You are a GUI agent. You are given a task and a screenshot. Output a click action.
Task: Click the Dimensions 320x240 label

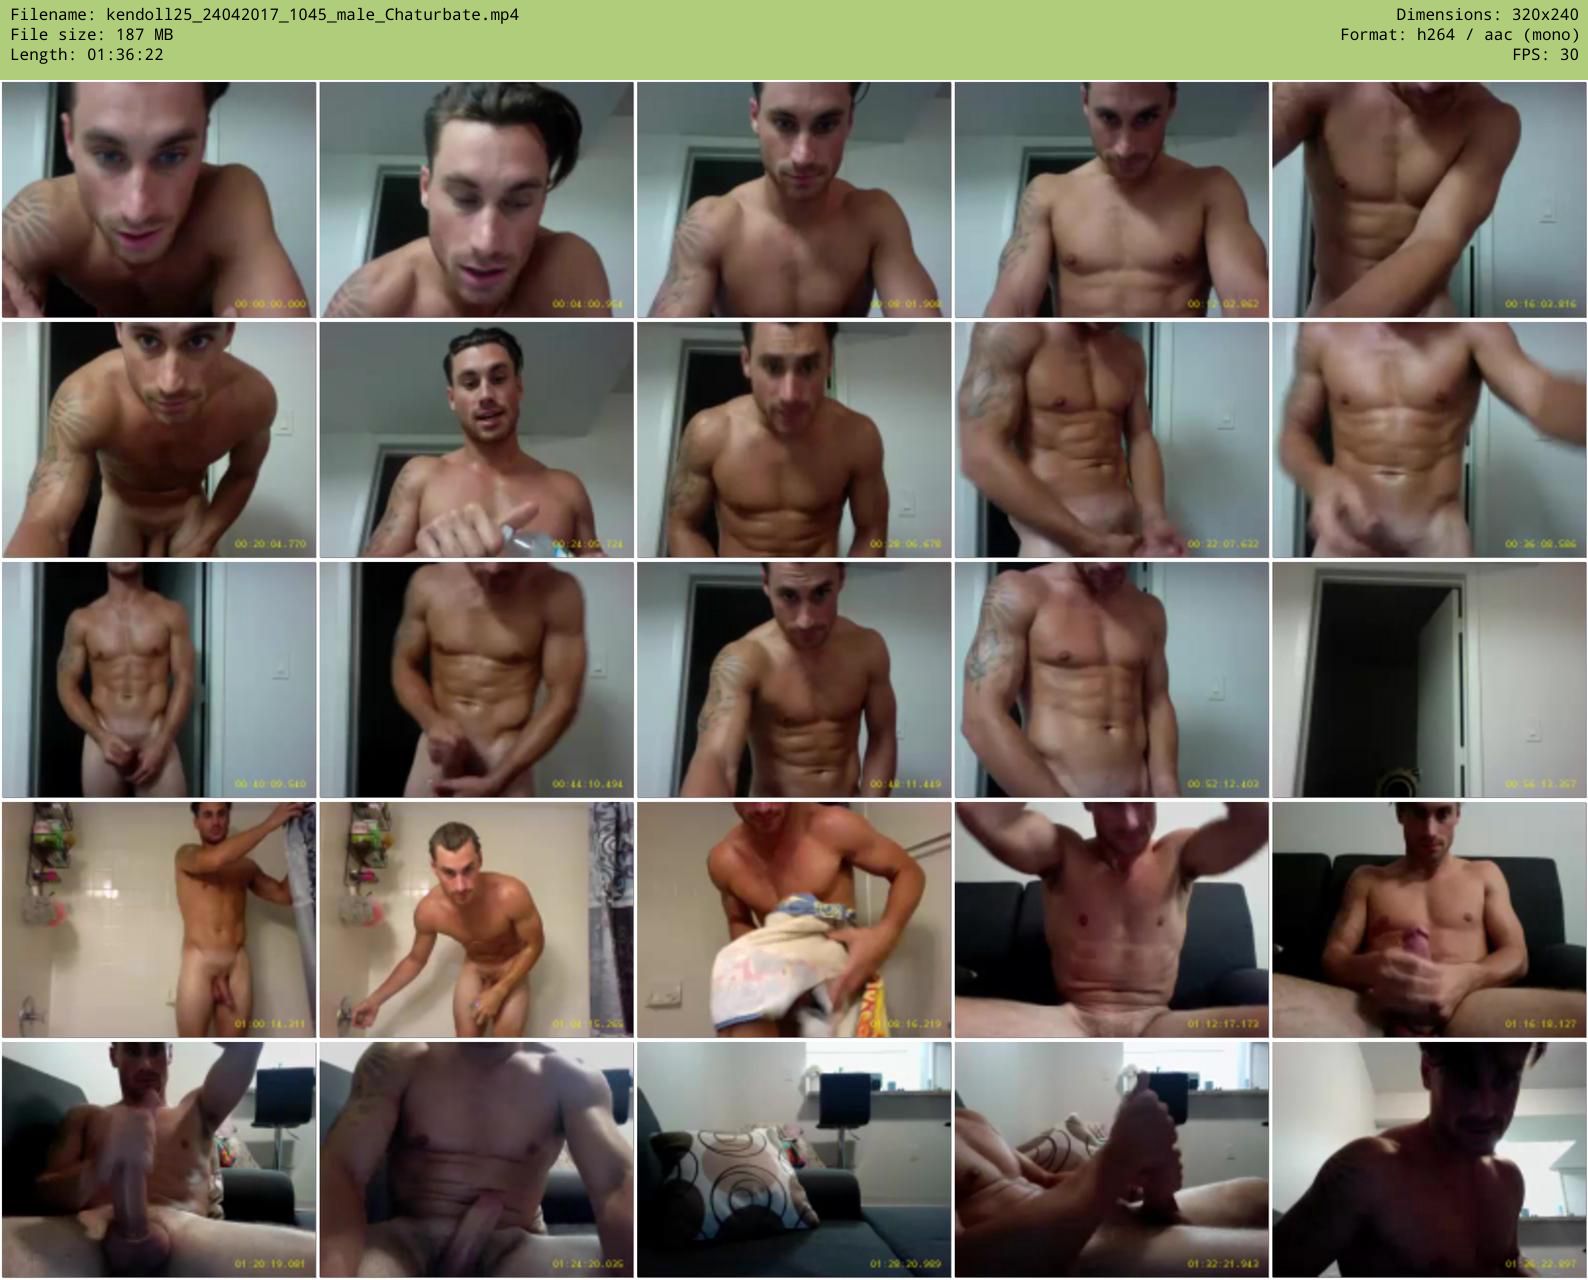coord(1487,15)
